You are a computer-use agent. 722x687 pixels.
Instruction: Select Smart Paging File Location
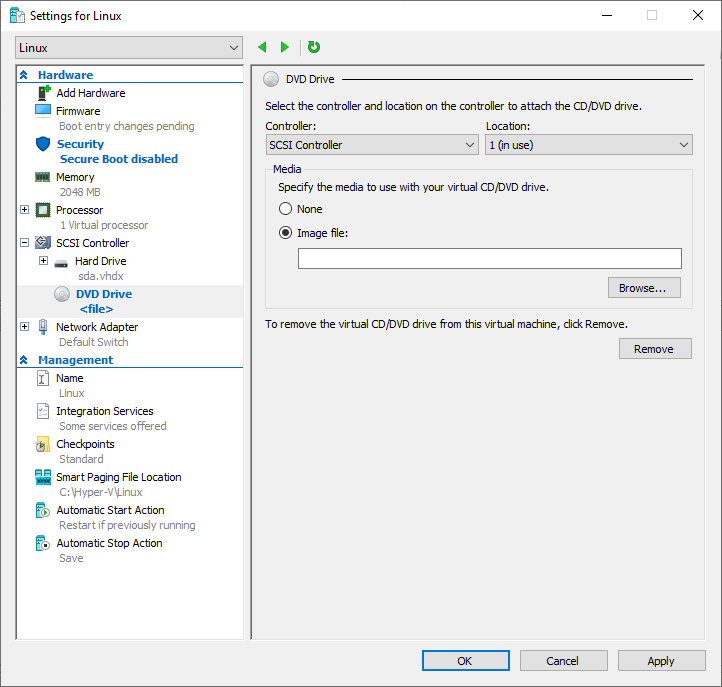coord(119,477)
